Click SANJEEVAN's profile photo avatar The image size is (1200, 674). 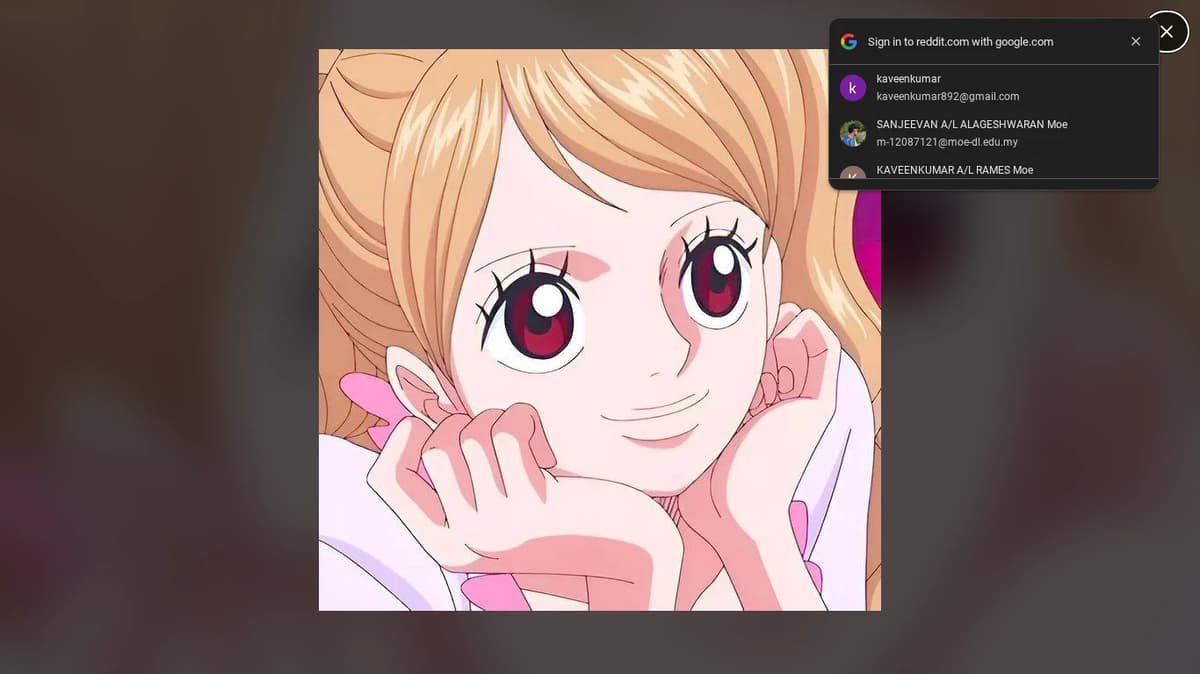pos(852,133)
